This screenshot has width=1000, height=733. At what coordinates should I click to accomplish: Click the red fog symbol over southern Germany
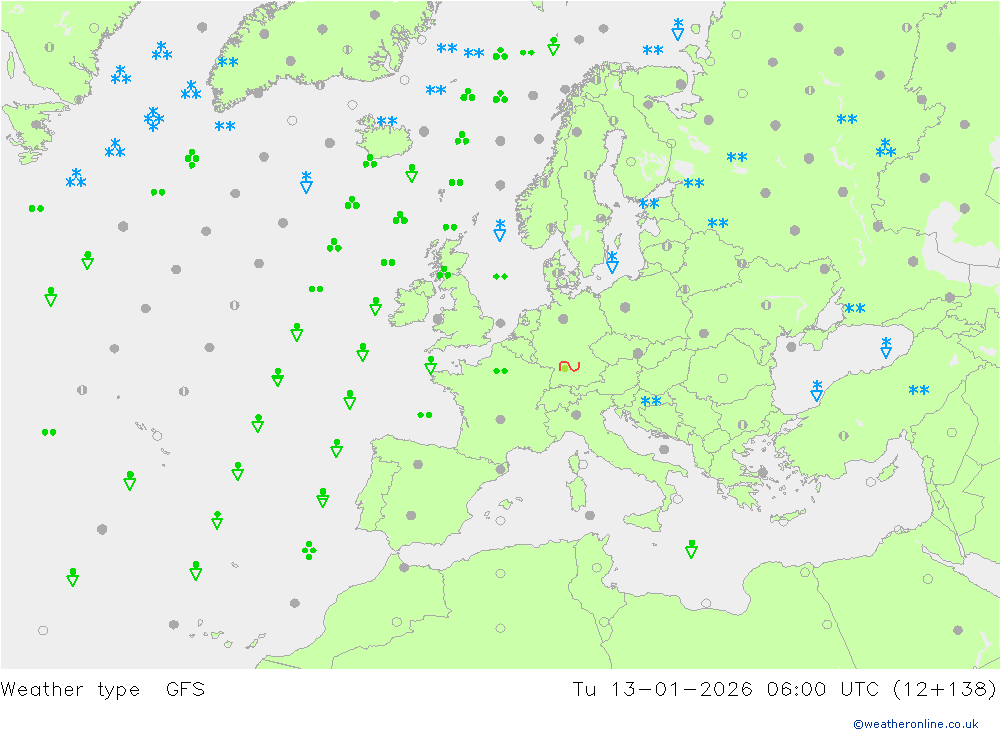tap(569, 366)
